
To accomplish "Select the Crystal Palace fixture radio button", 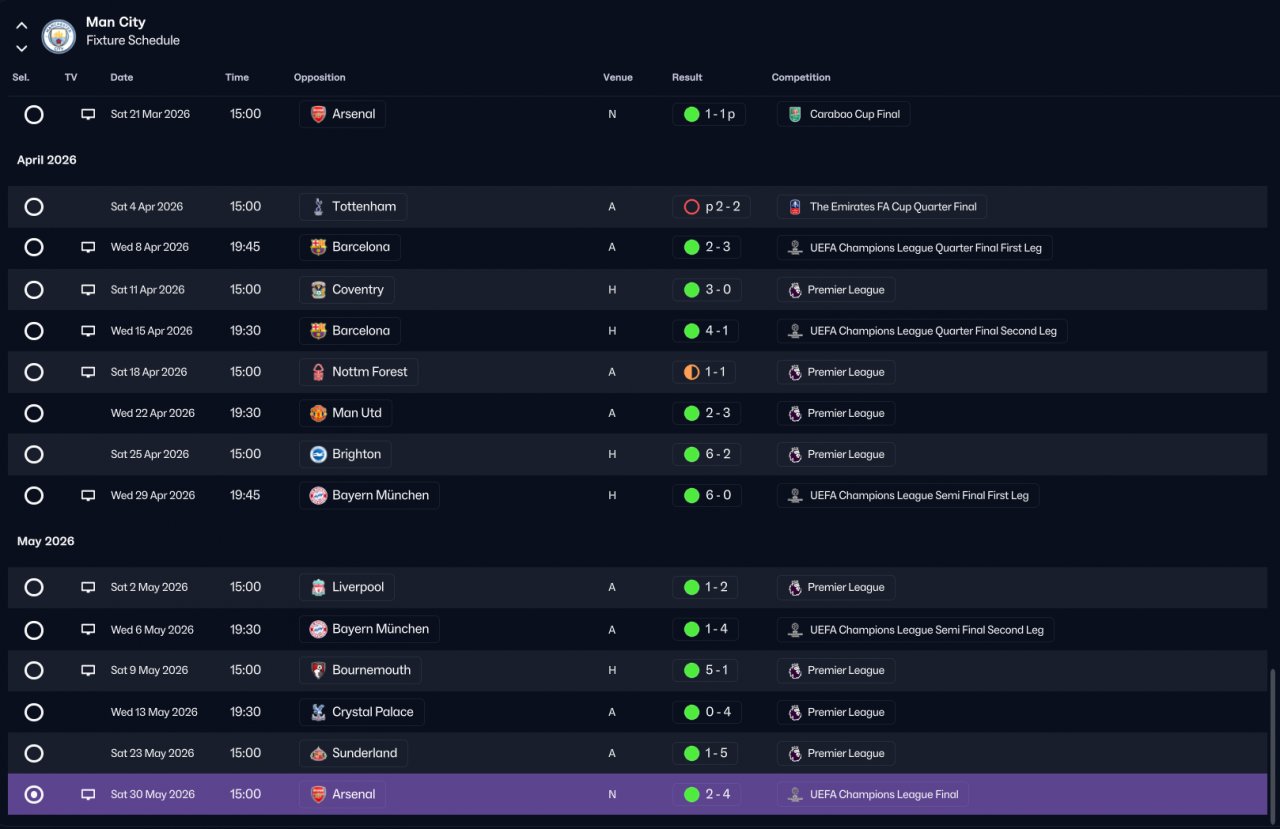I will (34, 712).
